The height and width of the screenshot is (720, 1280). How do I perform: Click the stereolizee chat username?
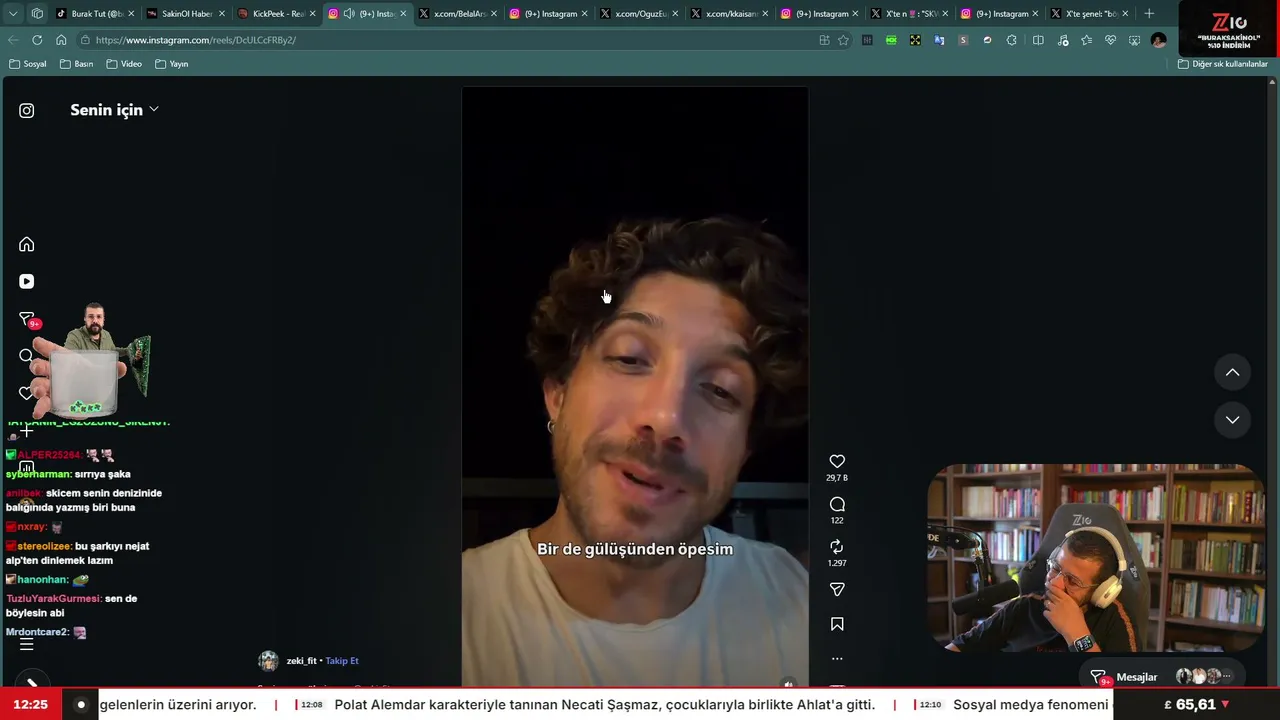click(x=44, y=546)
